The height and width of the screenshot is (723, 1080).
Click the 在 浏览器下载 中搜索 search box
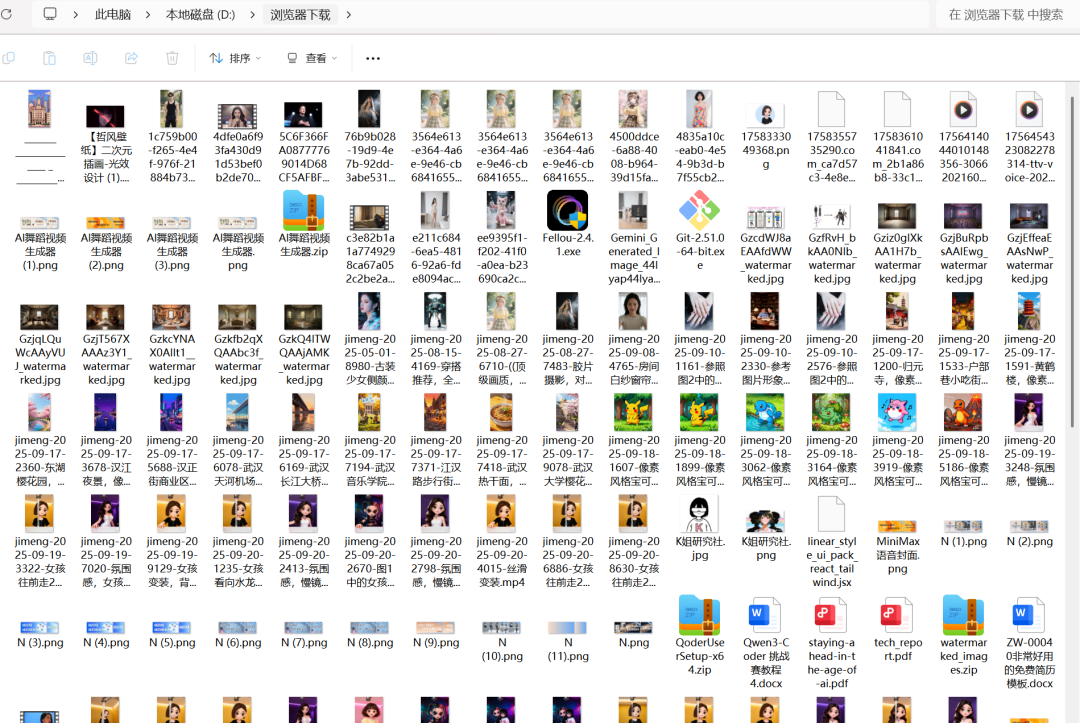point(1005,15)
